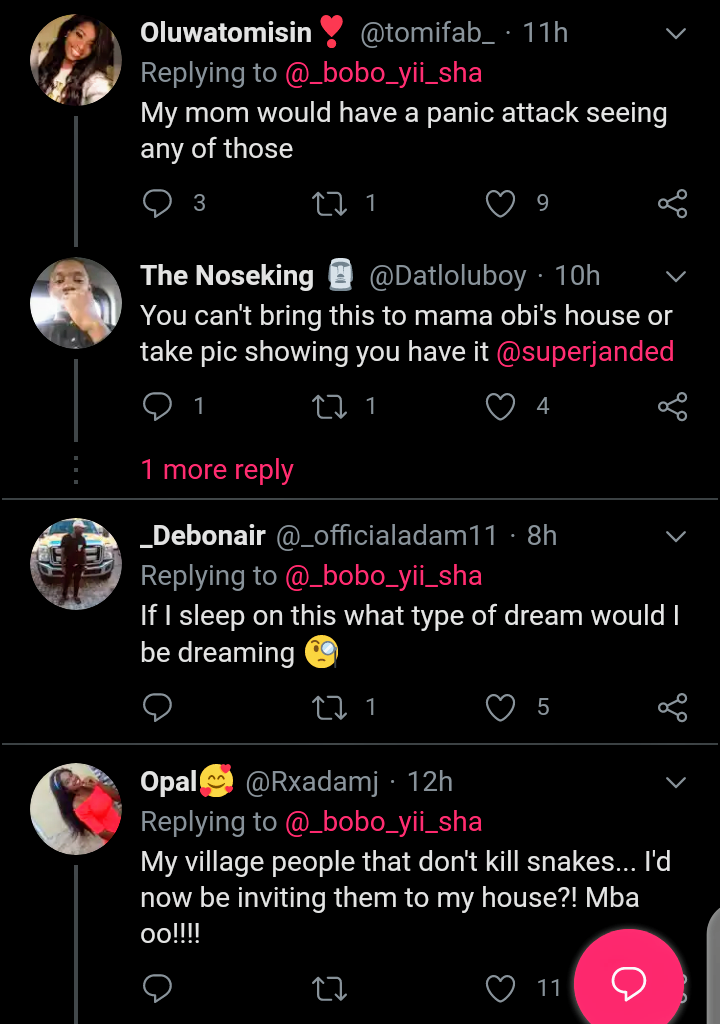Viewport: 720px width, 1024px height.
Task: Open _Debonair's profile avatar
Action: (76, 563)
